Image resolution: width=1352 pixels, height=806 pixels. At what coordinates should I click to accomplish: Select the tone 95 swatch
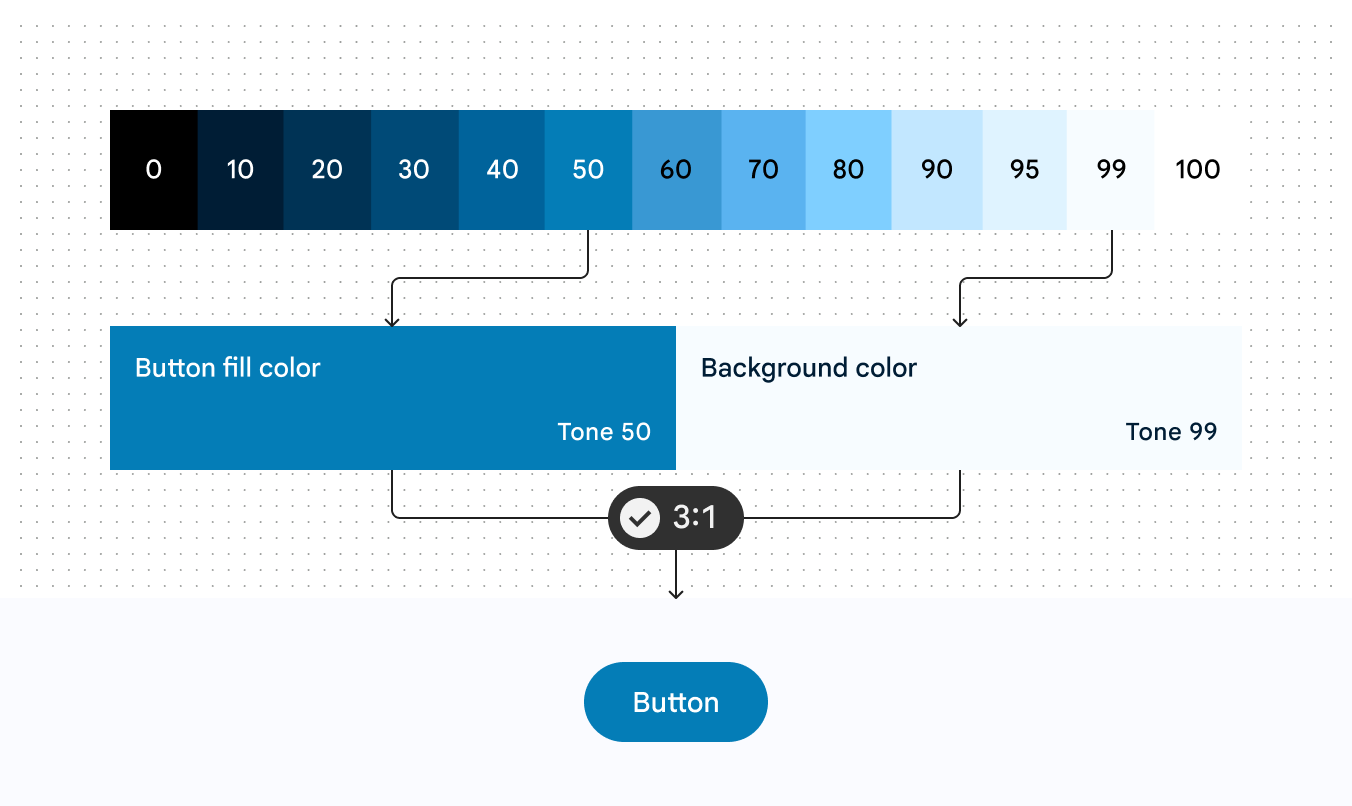coord(1025,170)
